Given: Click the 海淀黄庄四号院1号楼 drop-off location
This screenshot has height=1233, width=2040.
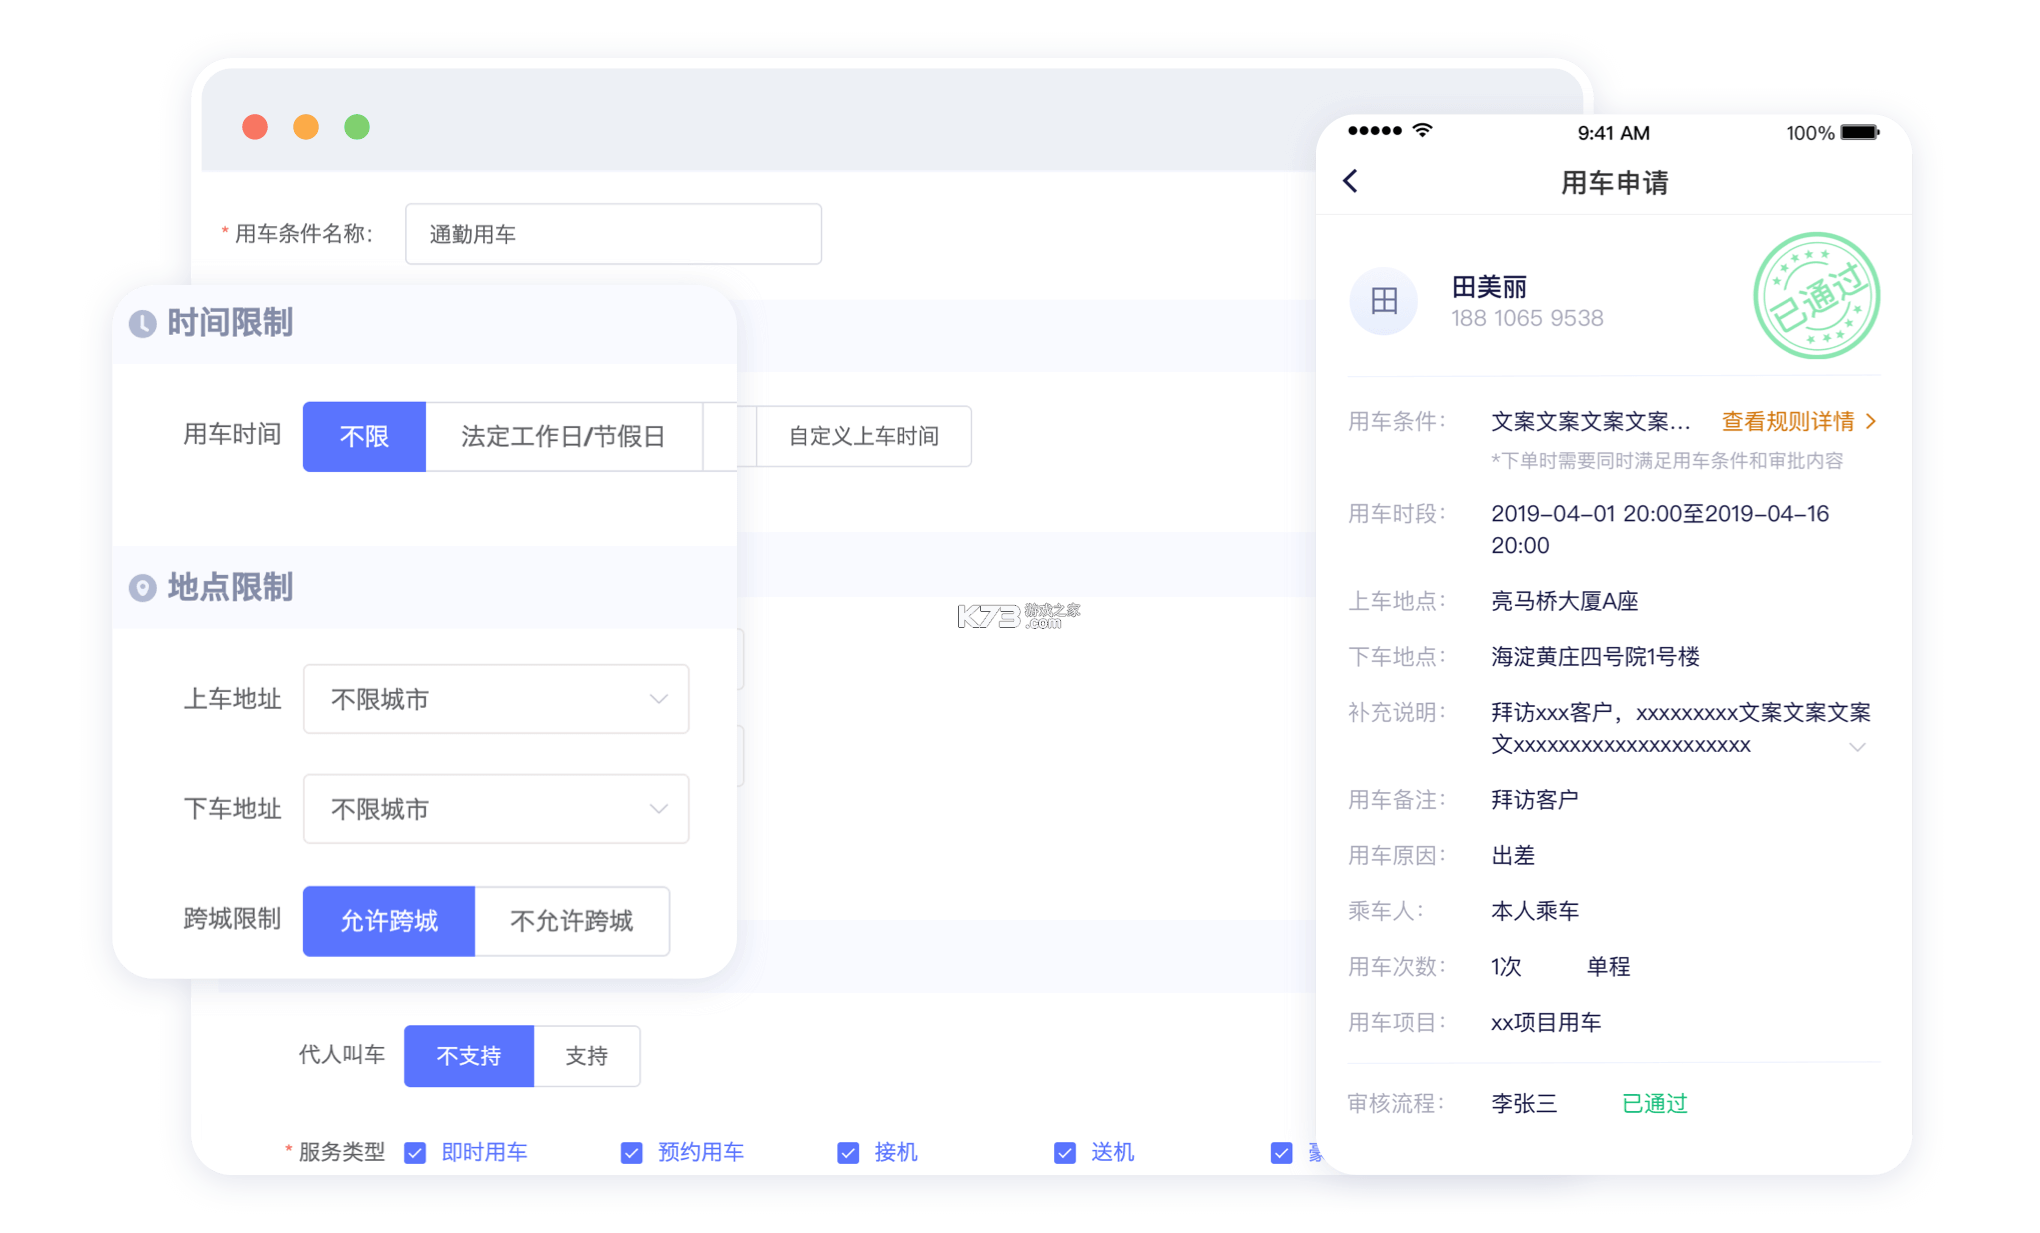Looking at the screenshot, I should pos(1596,657).
